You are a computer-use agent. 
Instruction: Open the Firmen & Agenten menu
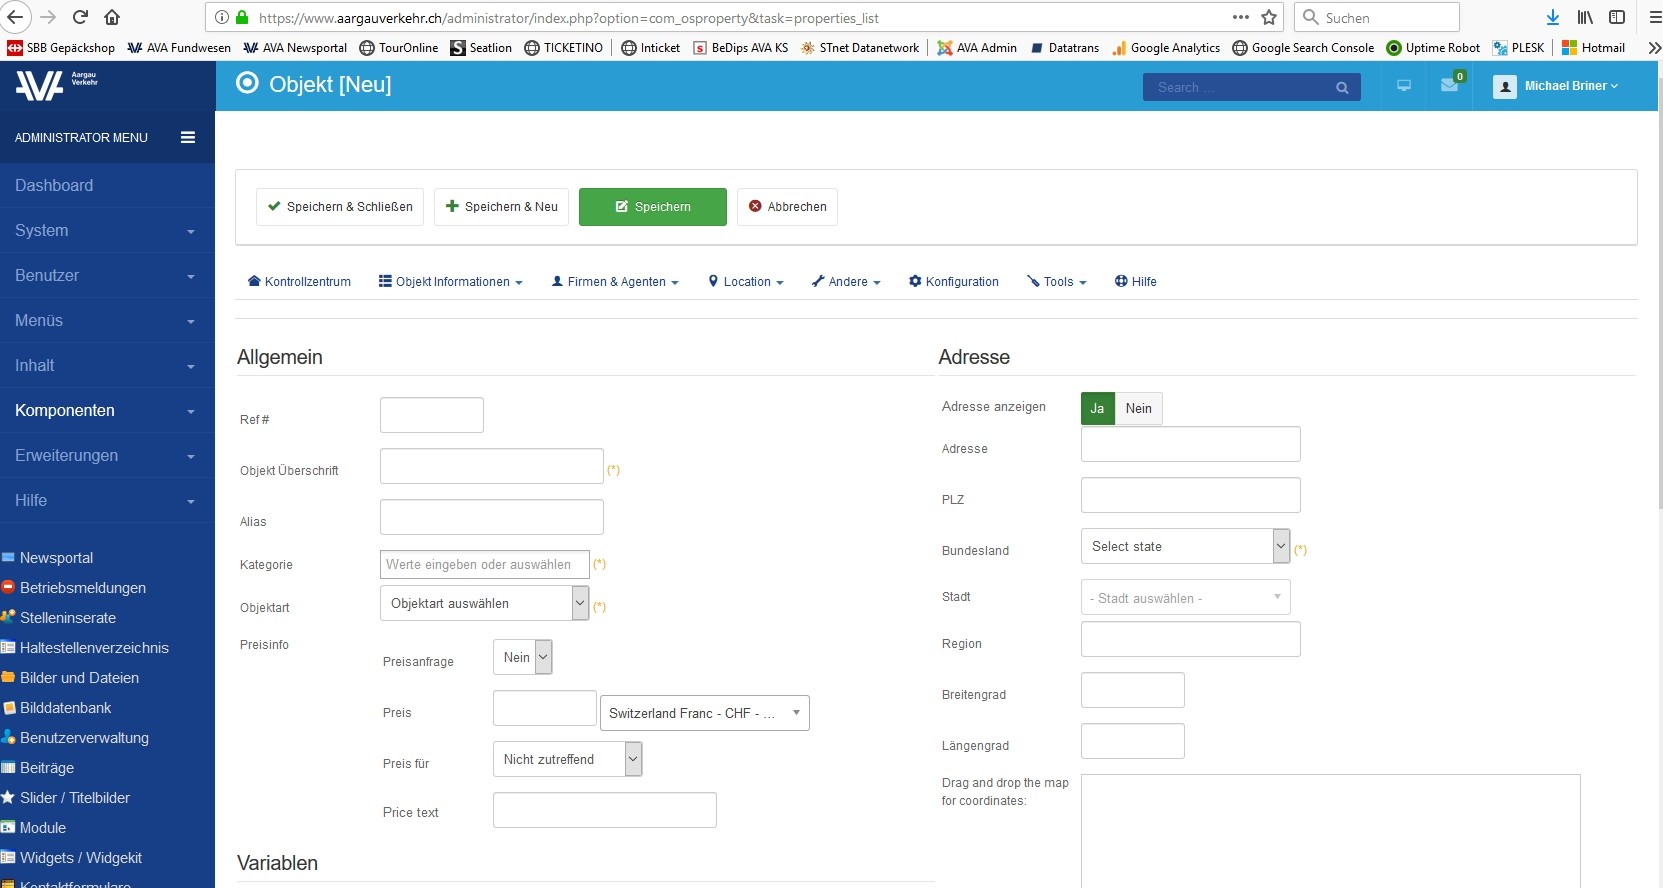(615, 282)
